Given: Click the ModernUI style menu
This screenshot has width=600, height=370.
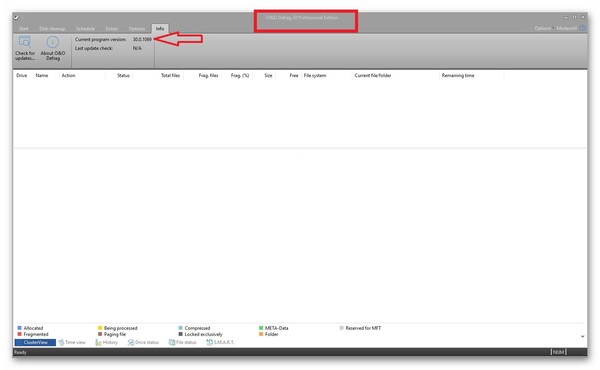Looking at the screenshot, I should (x=567, y=28).
